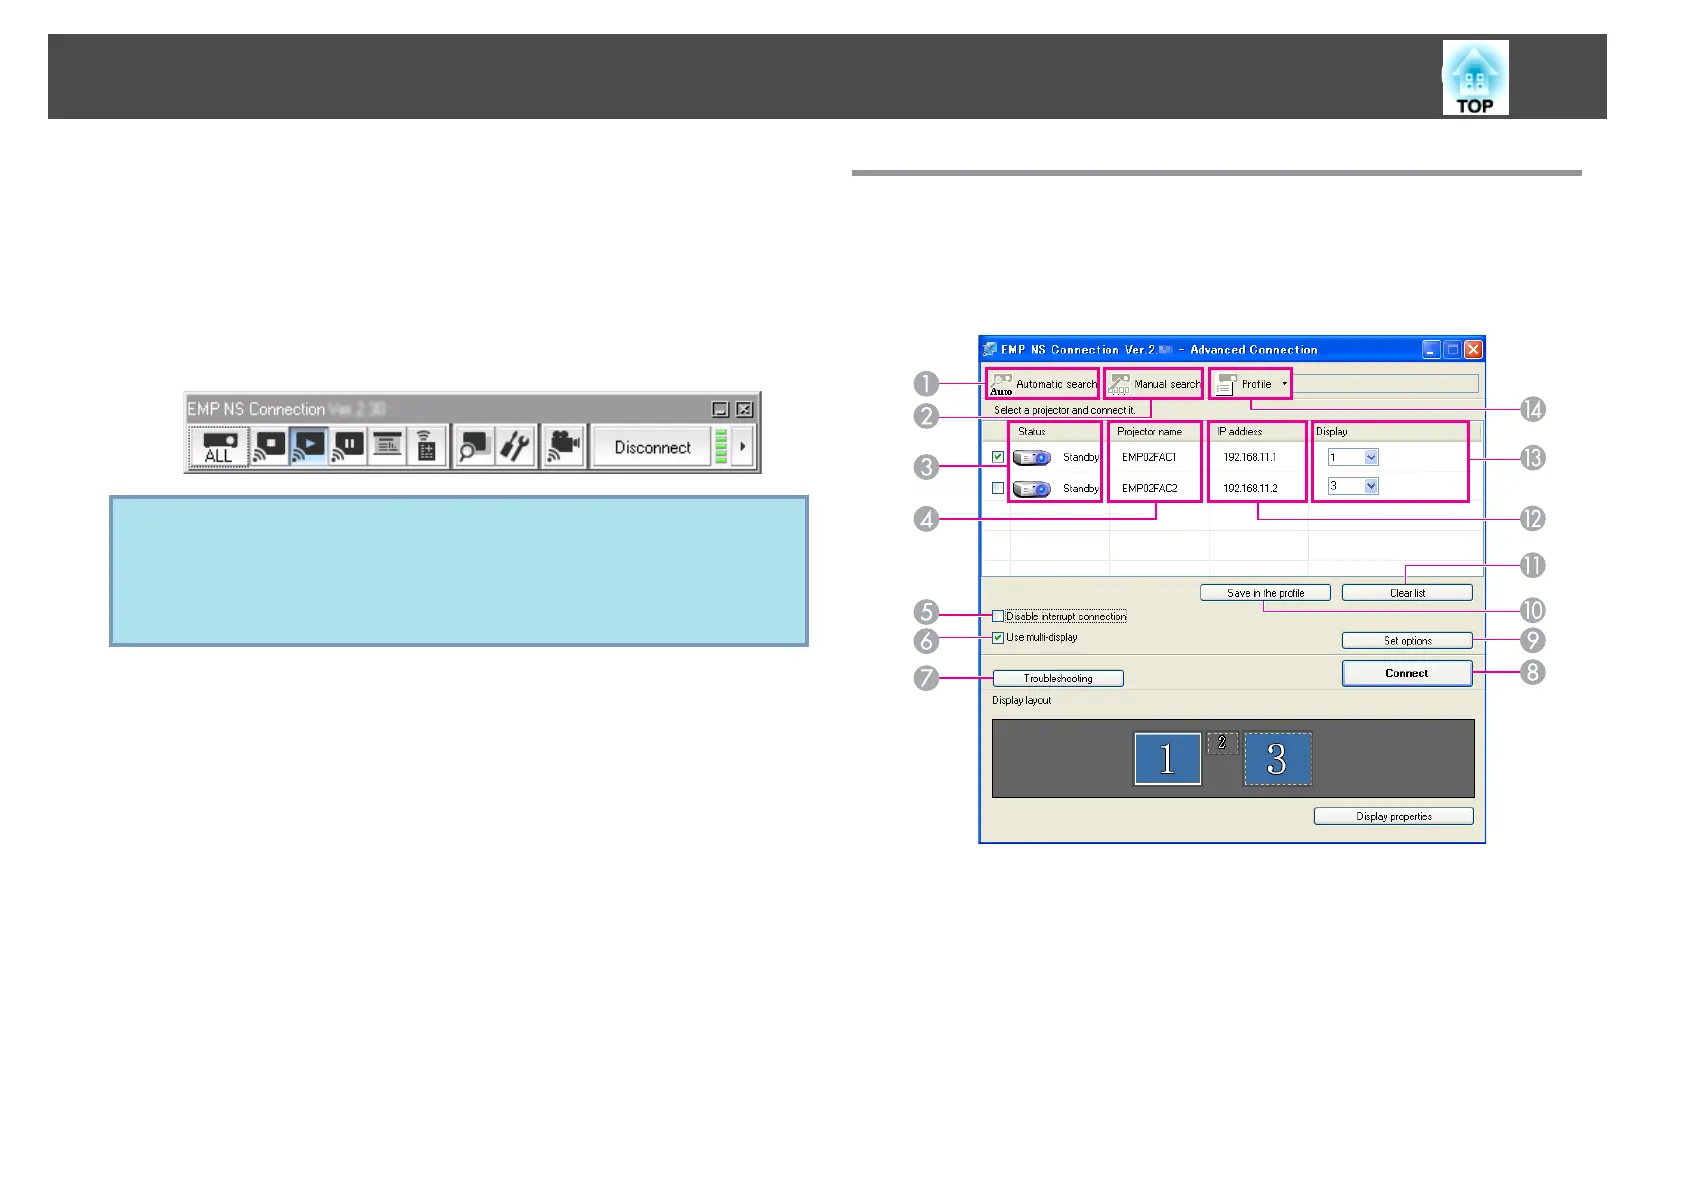Click the green signal strength indicator
Screen dimensions: 1684x1190
[x=721, y=446]
